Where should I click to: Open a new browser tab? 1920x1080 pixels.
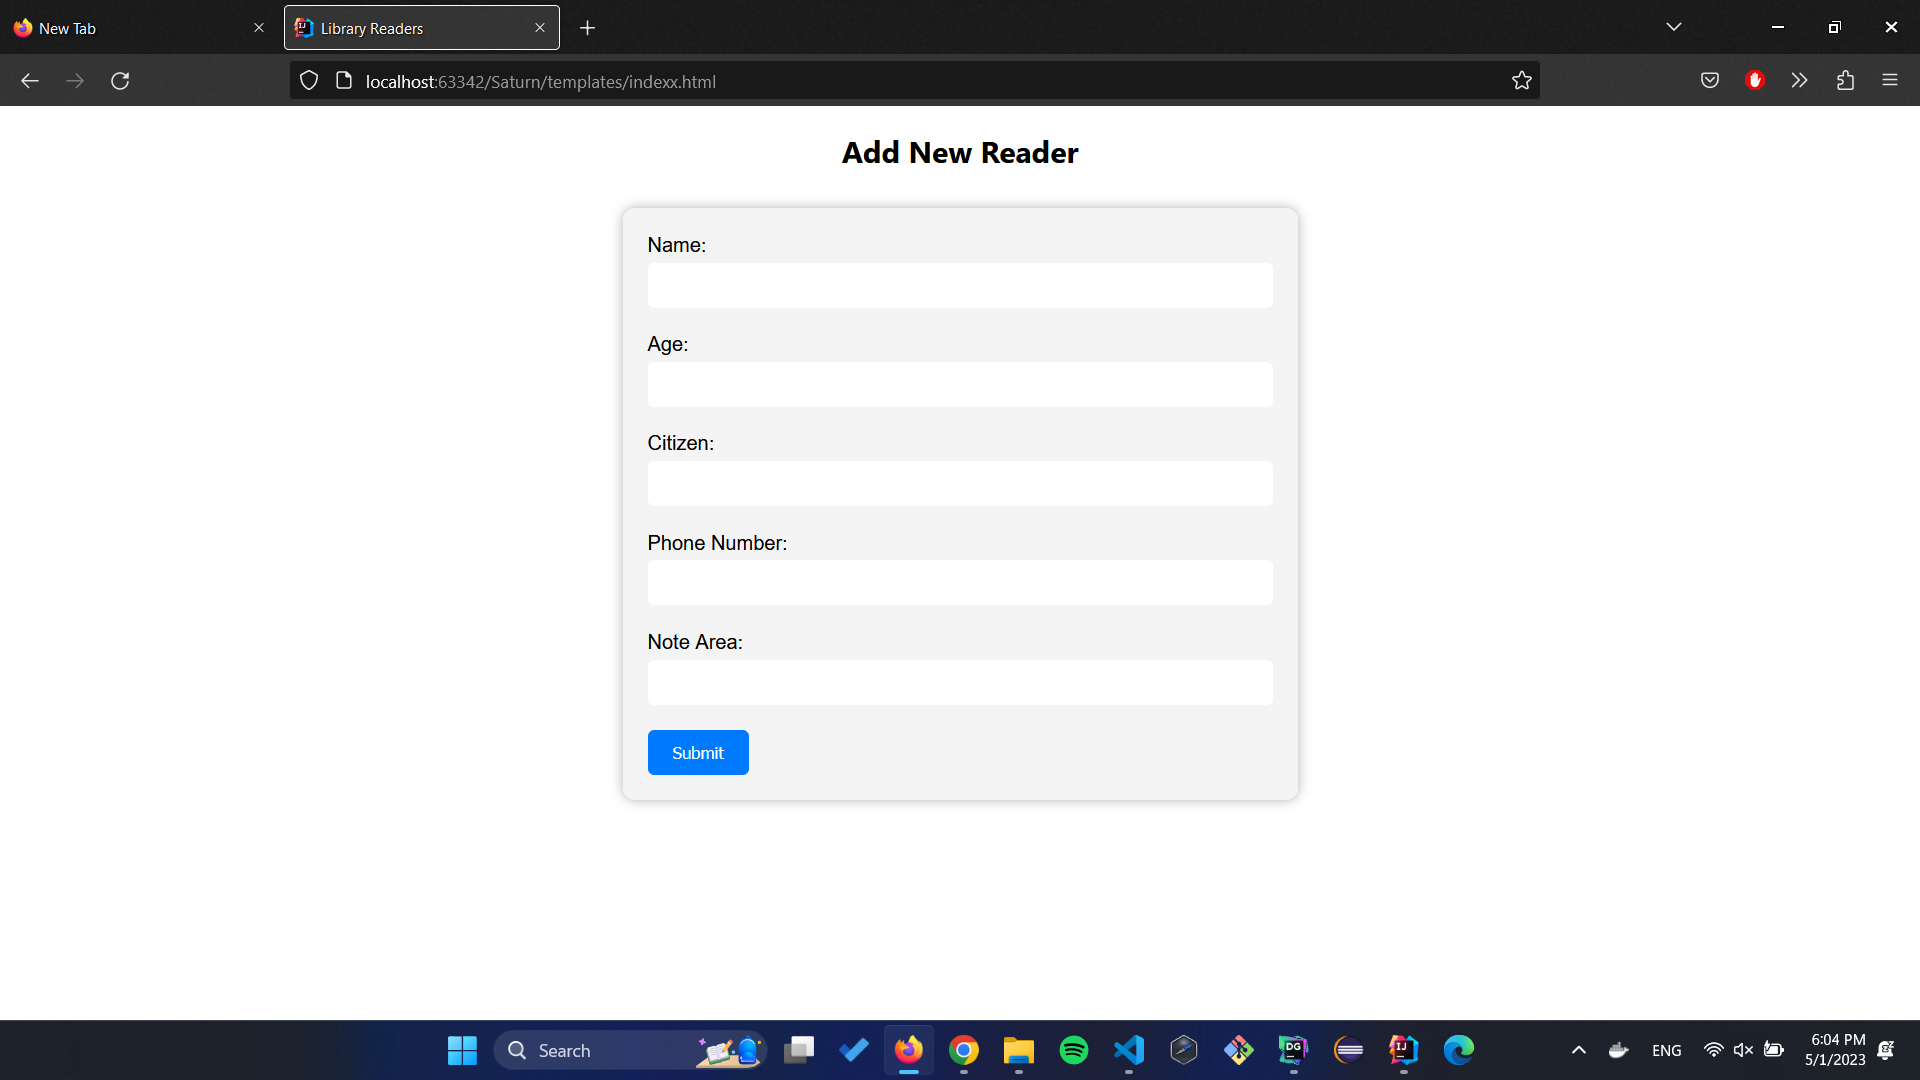pos(587,27)
